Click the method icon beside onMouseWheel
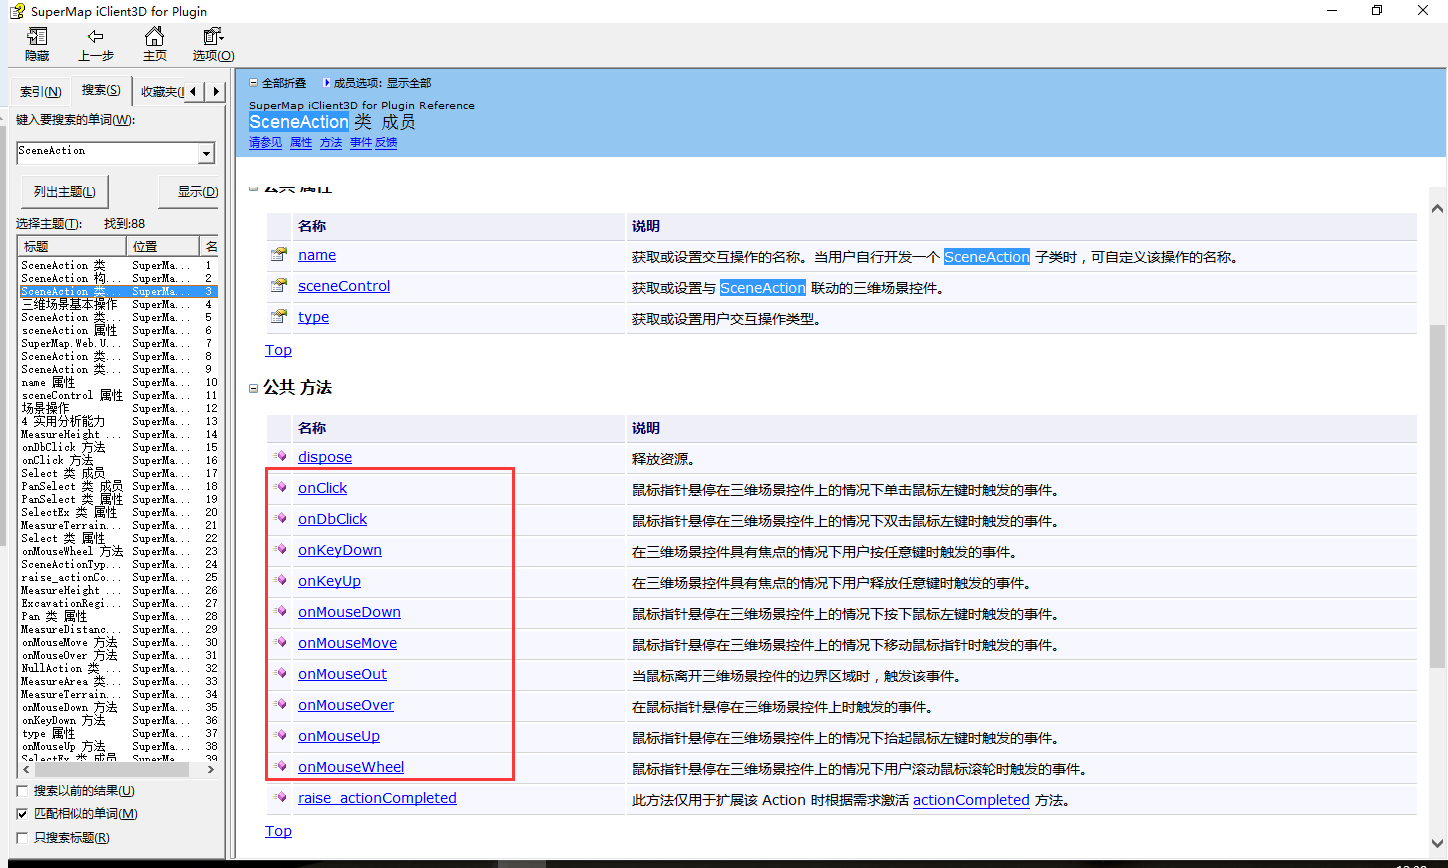This screenshot has width=1448, height=868. coord(280,767)
